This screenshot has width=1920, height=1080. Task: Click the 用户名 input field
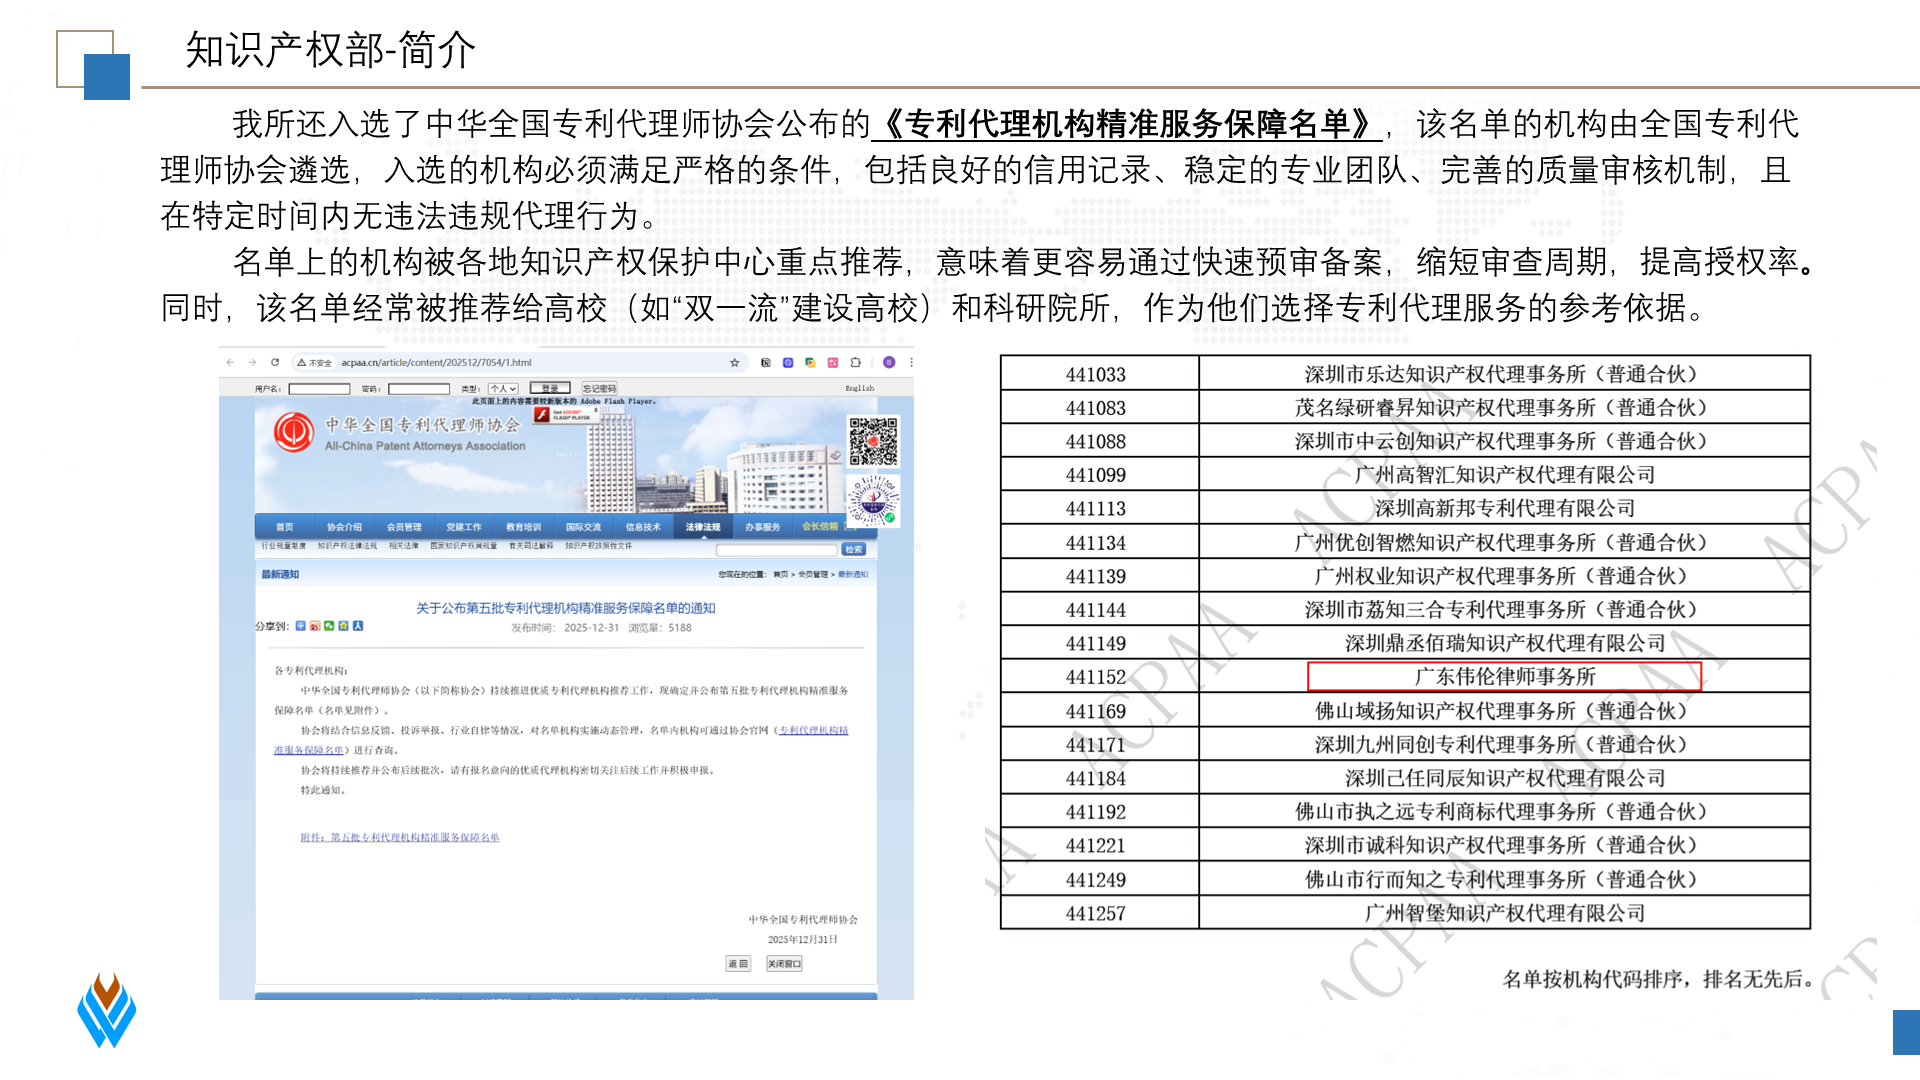[x=319, y=388]
